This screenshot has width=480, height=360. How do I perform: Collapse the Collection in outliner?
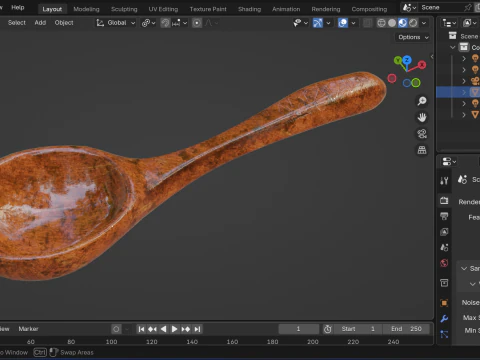pos(452,47)
